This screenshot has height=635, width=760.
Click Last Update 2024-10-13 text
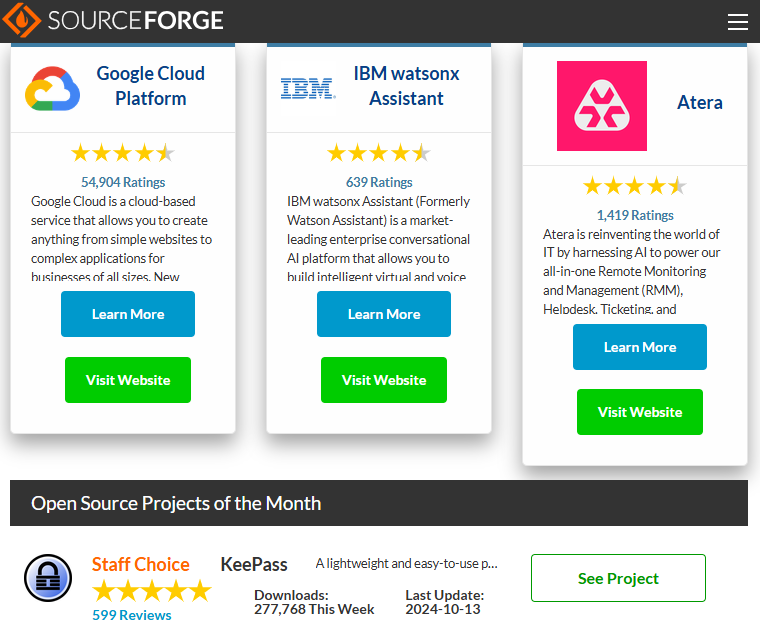444,602
